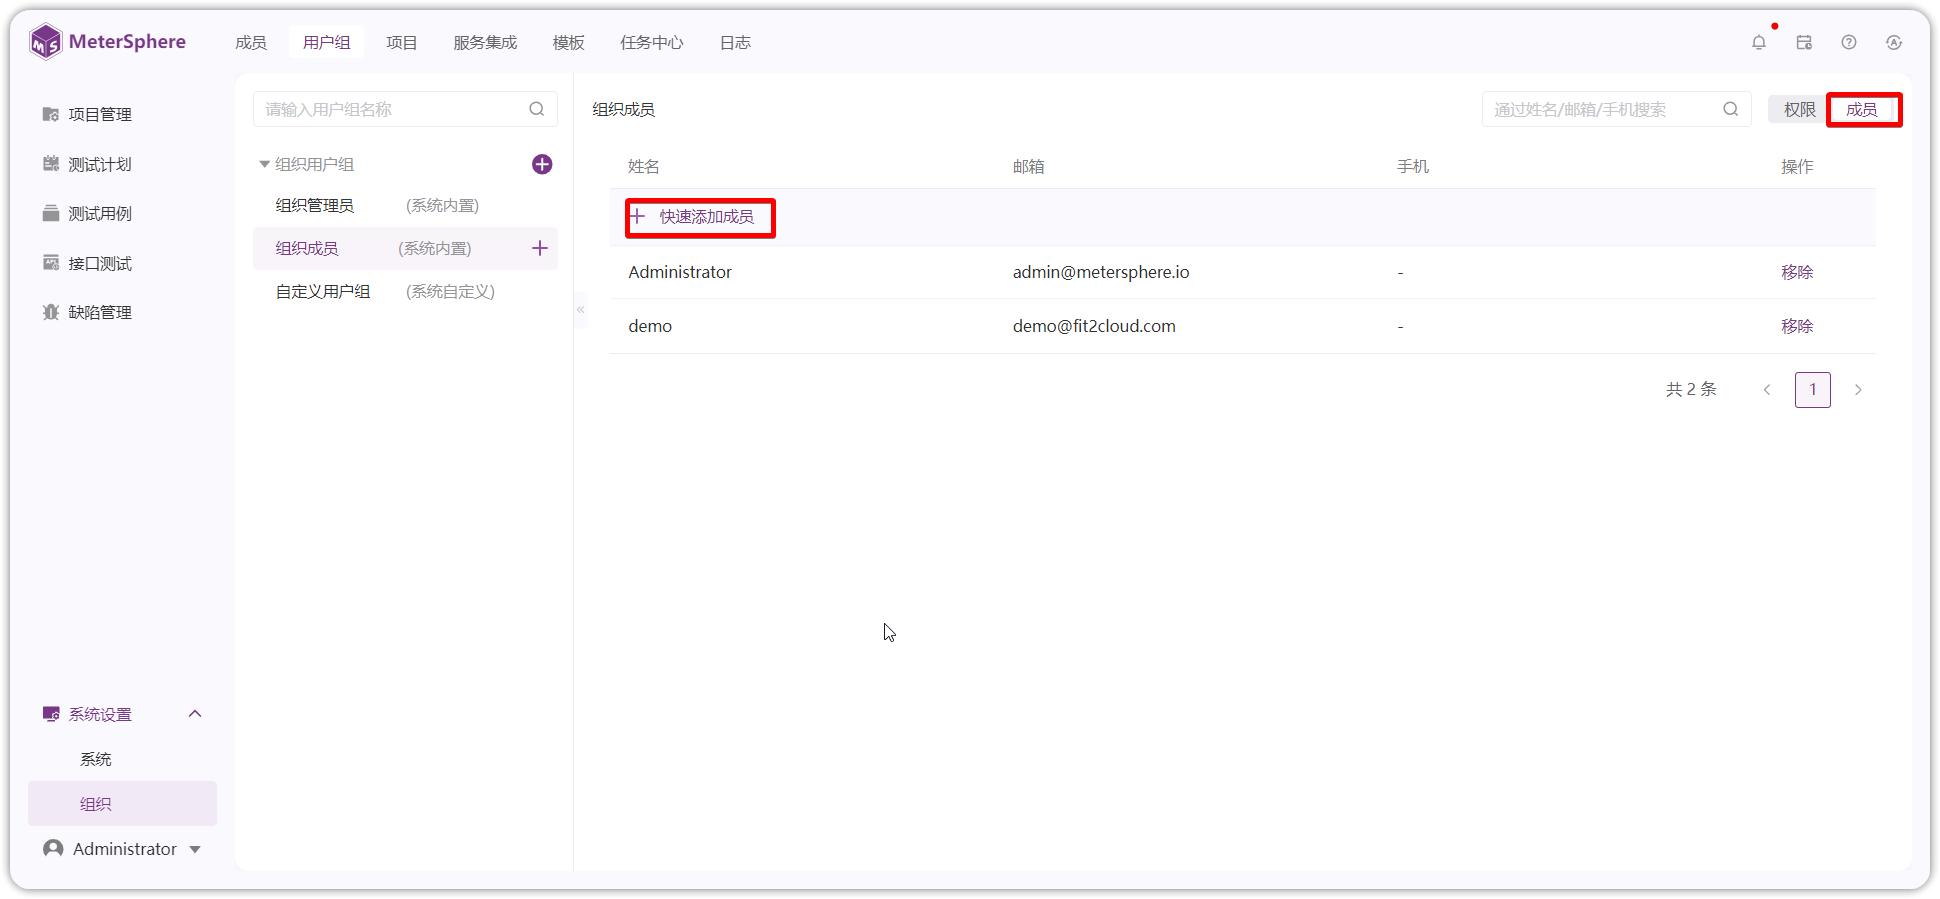Image resolution: width=1940 pixels, height=899 pixels.
Task: Click the plus icon beside 组织成员 group
Action: coord(540,248)
